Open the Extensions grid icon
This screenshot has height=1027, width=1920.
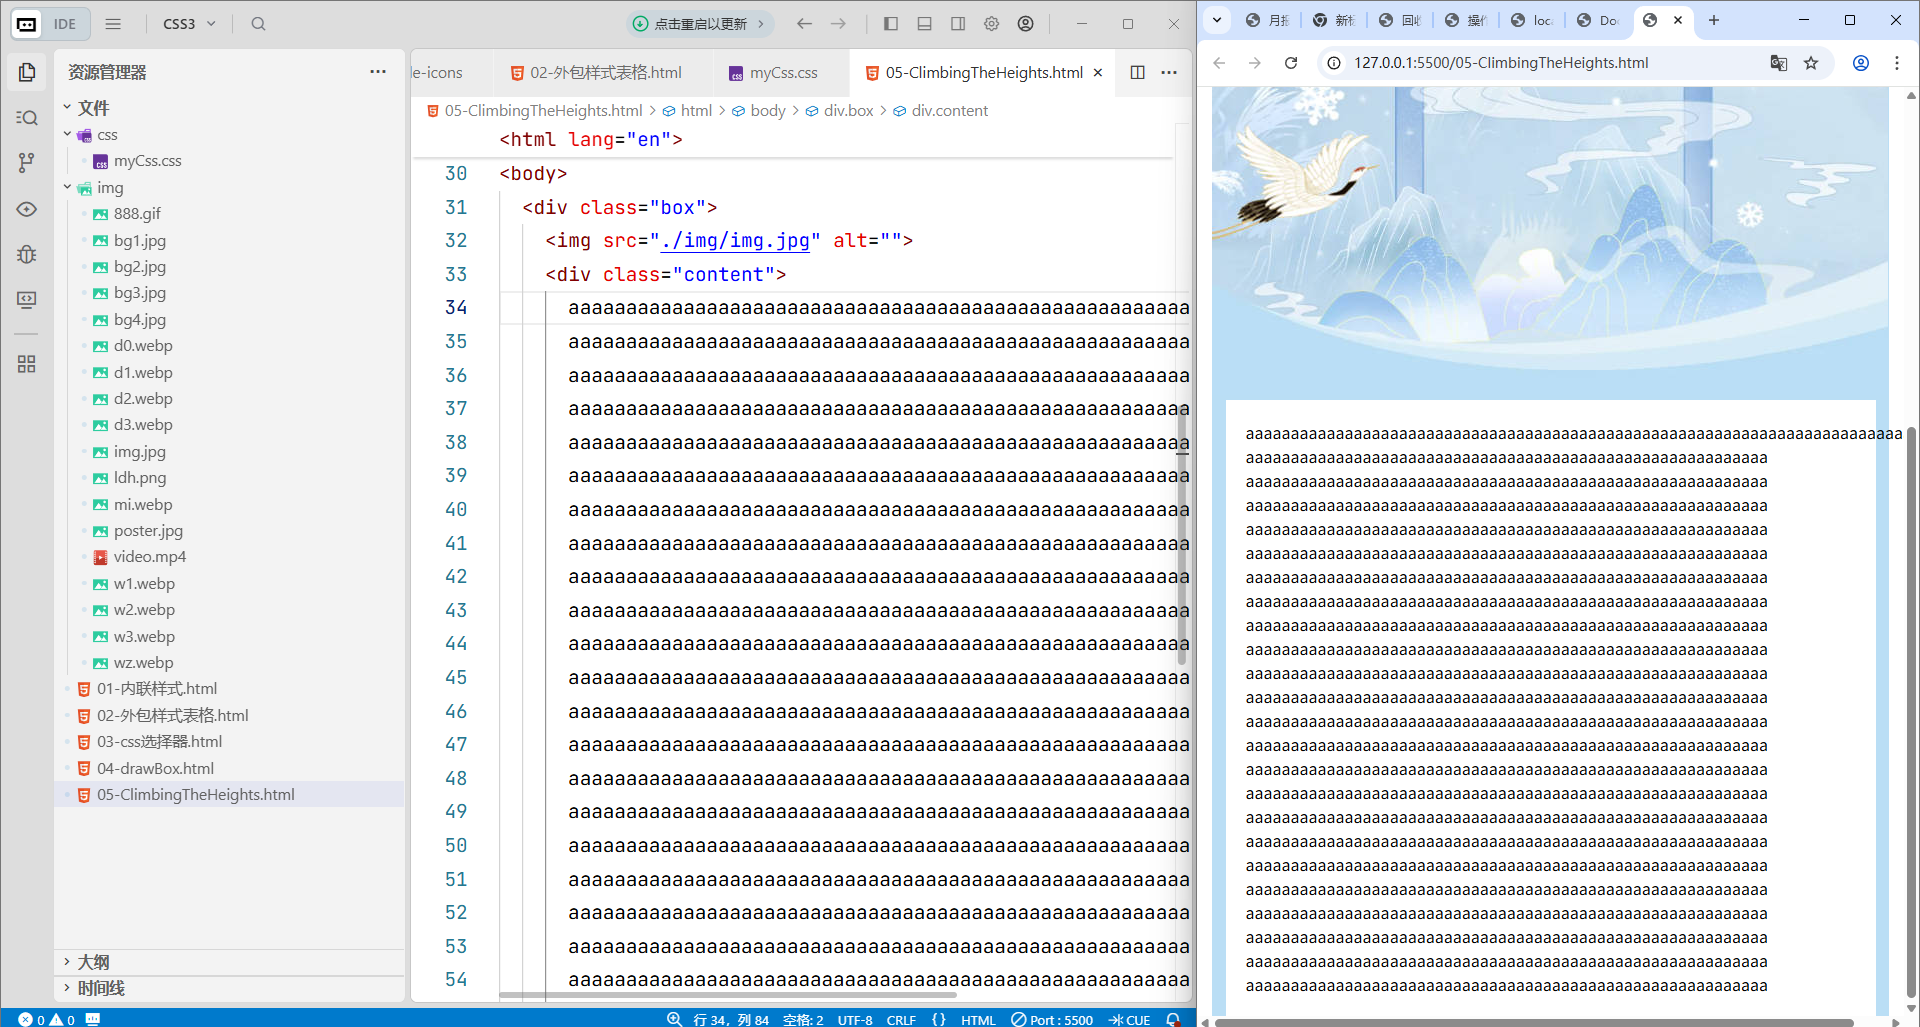point(27,364)
